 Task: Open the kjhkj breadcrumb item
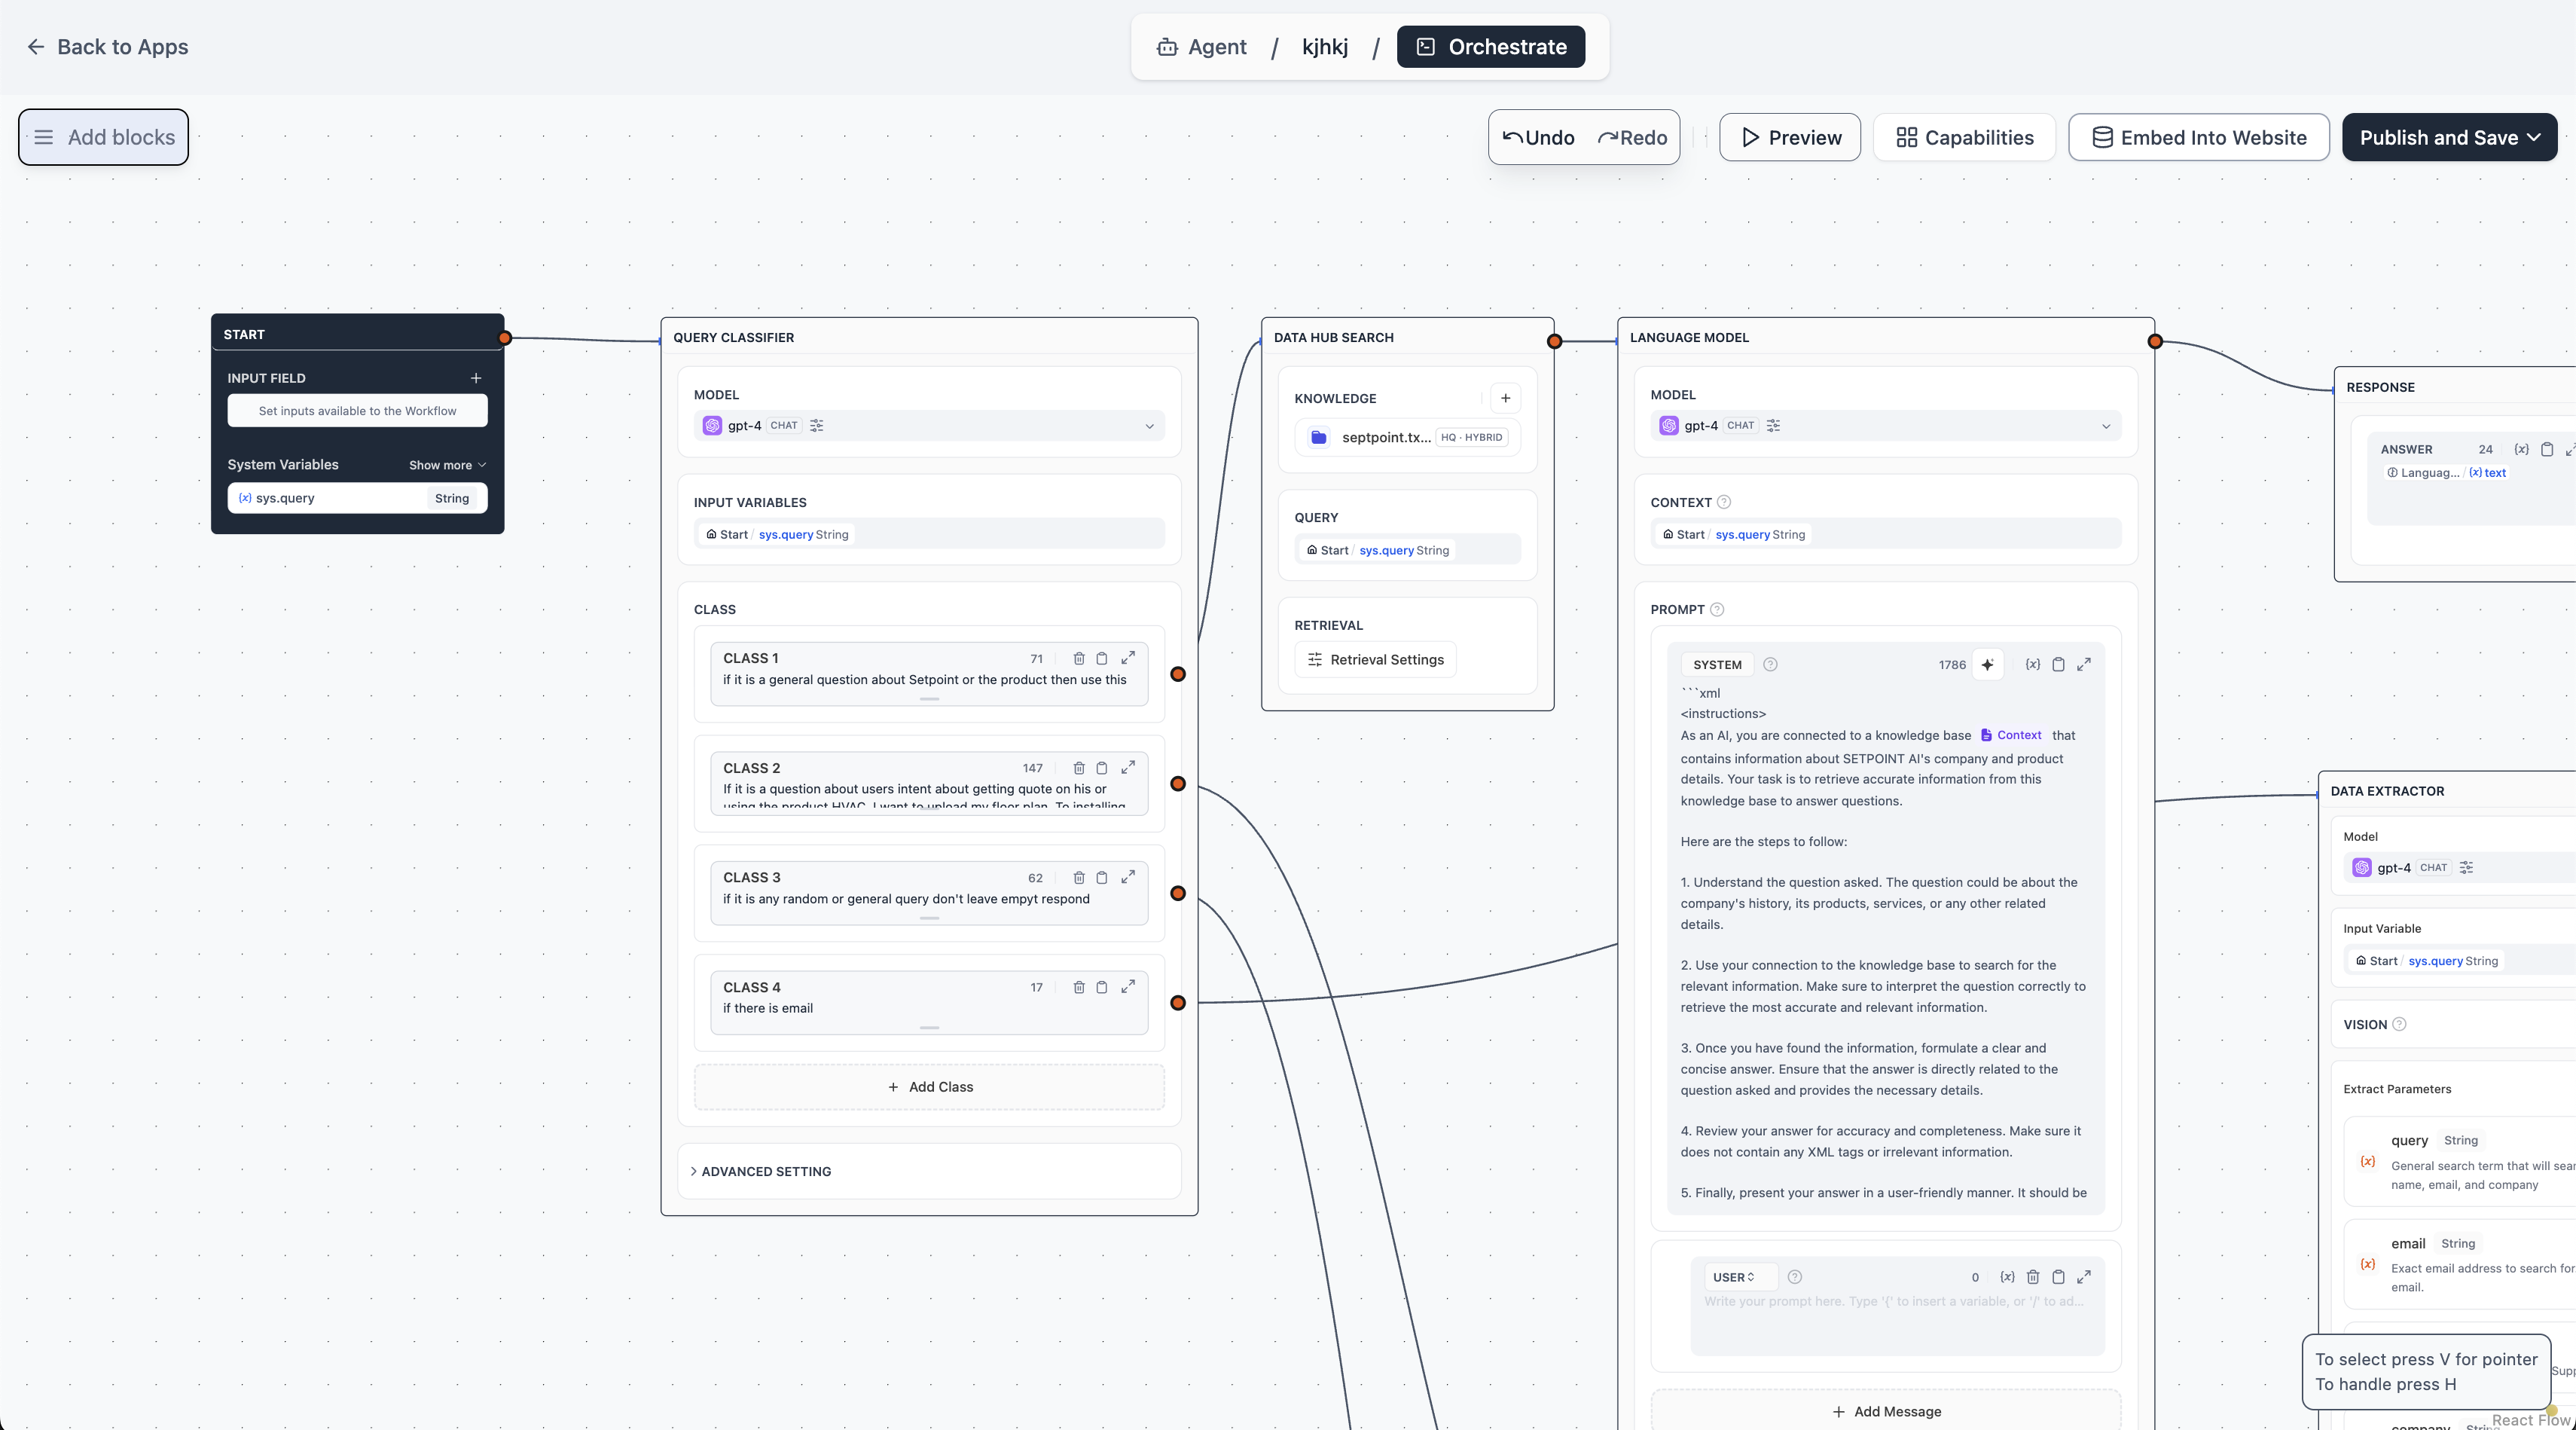[x=1324, y=47]
